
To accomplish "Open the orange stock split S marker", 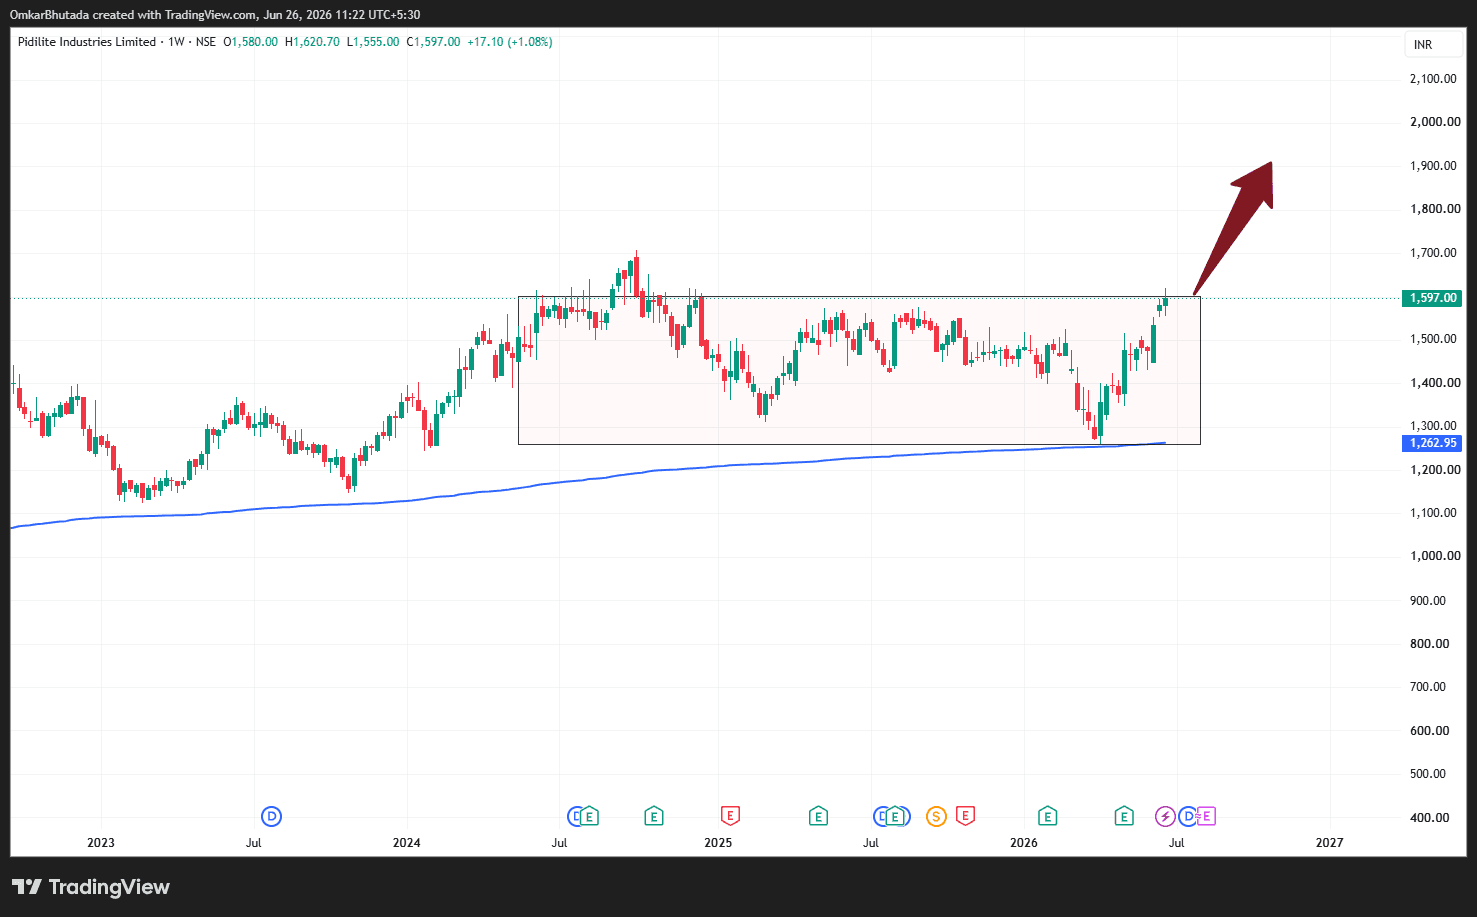I will tap(936, 817).
